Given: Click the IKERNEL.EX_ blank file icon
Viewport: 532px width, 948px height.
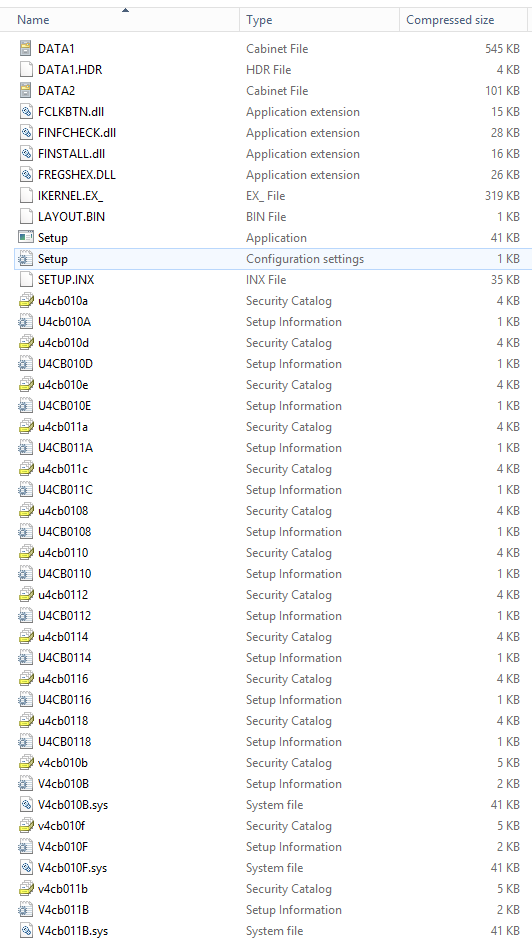Looking at the screenshot, I should click(26, 196).
